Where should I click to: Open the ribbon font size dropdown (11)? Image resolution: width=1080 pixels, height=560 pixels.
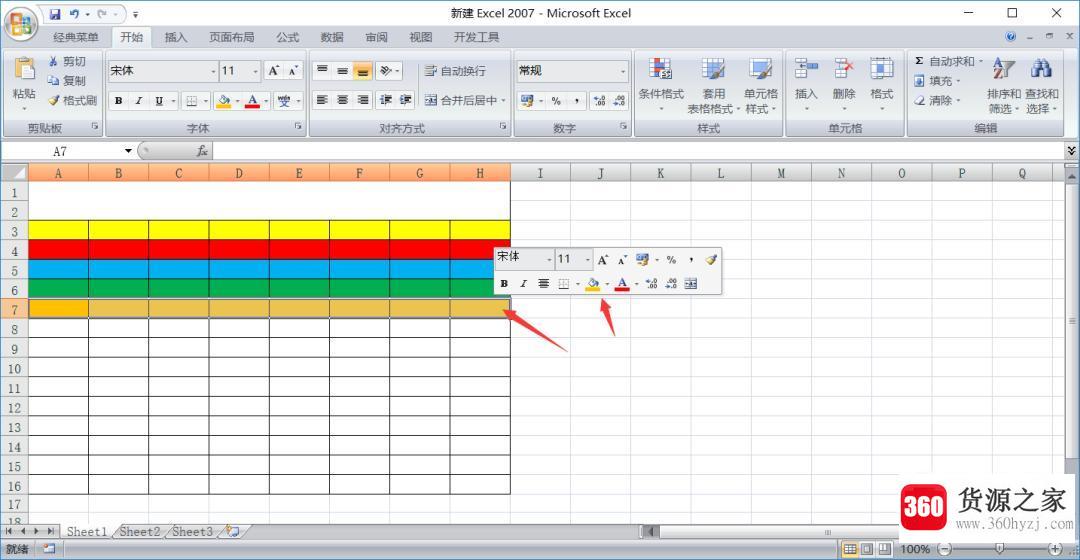click(x=256, y=71)
